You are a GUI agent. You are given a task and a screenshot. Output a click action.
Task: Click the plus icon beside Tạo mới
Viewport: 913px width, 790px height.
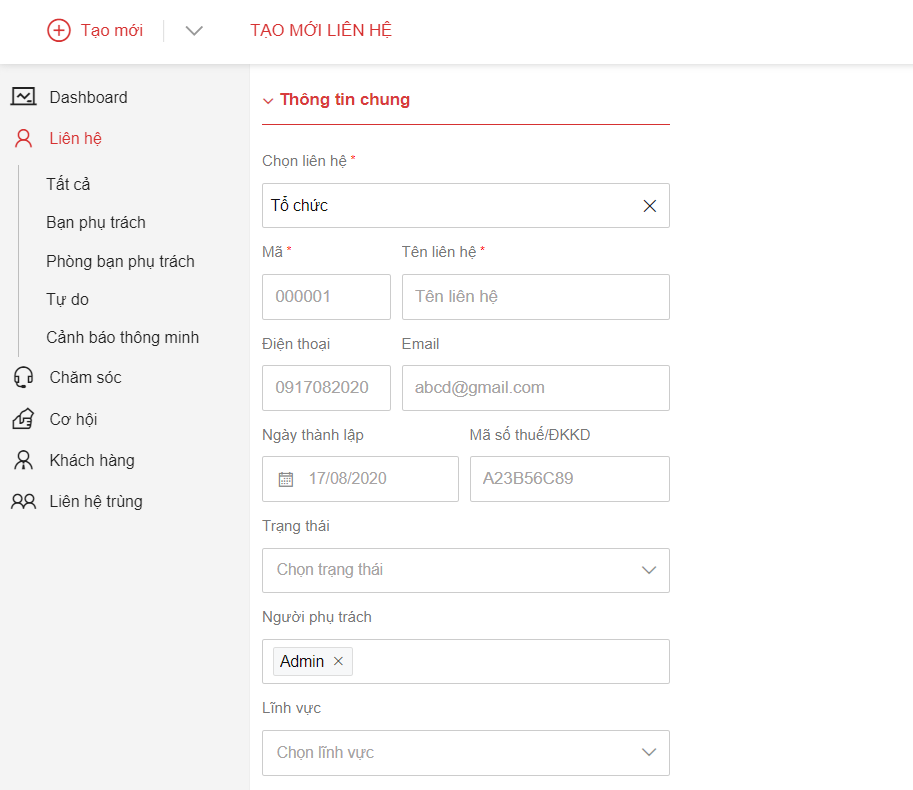[x=59, y=30]
